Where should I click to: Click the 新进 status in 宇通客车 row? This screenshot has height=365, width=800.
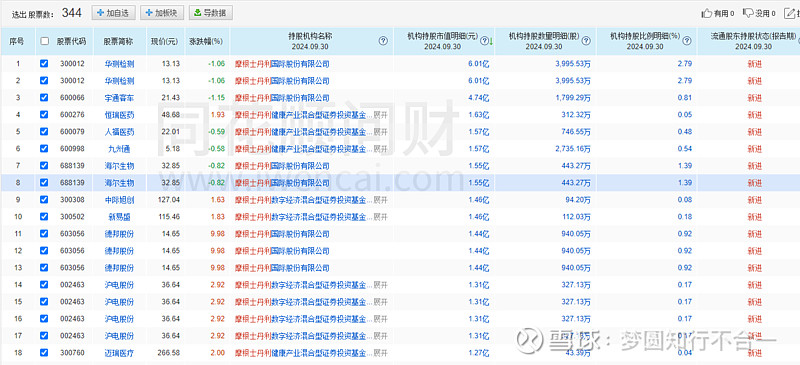pos(755,98)
